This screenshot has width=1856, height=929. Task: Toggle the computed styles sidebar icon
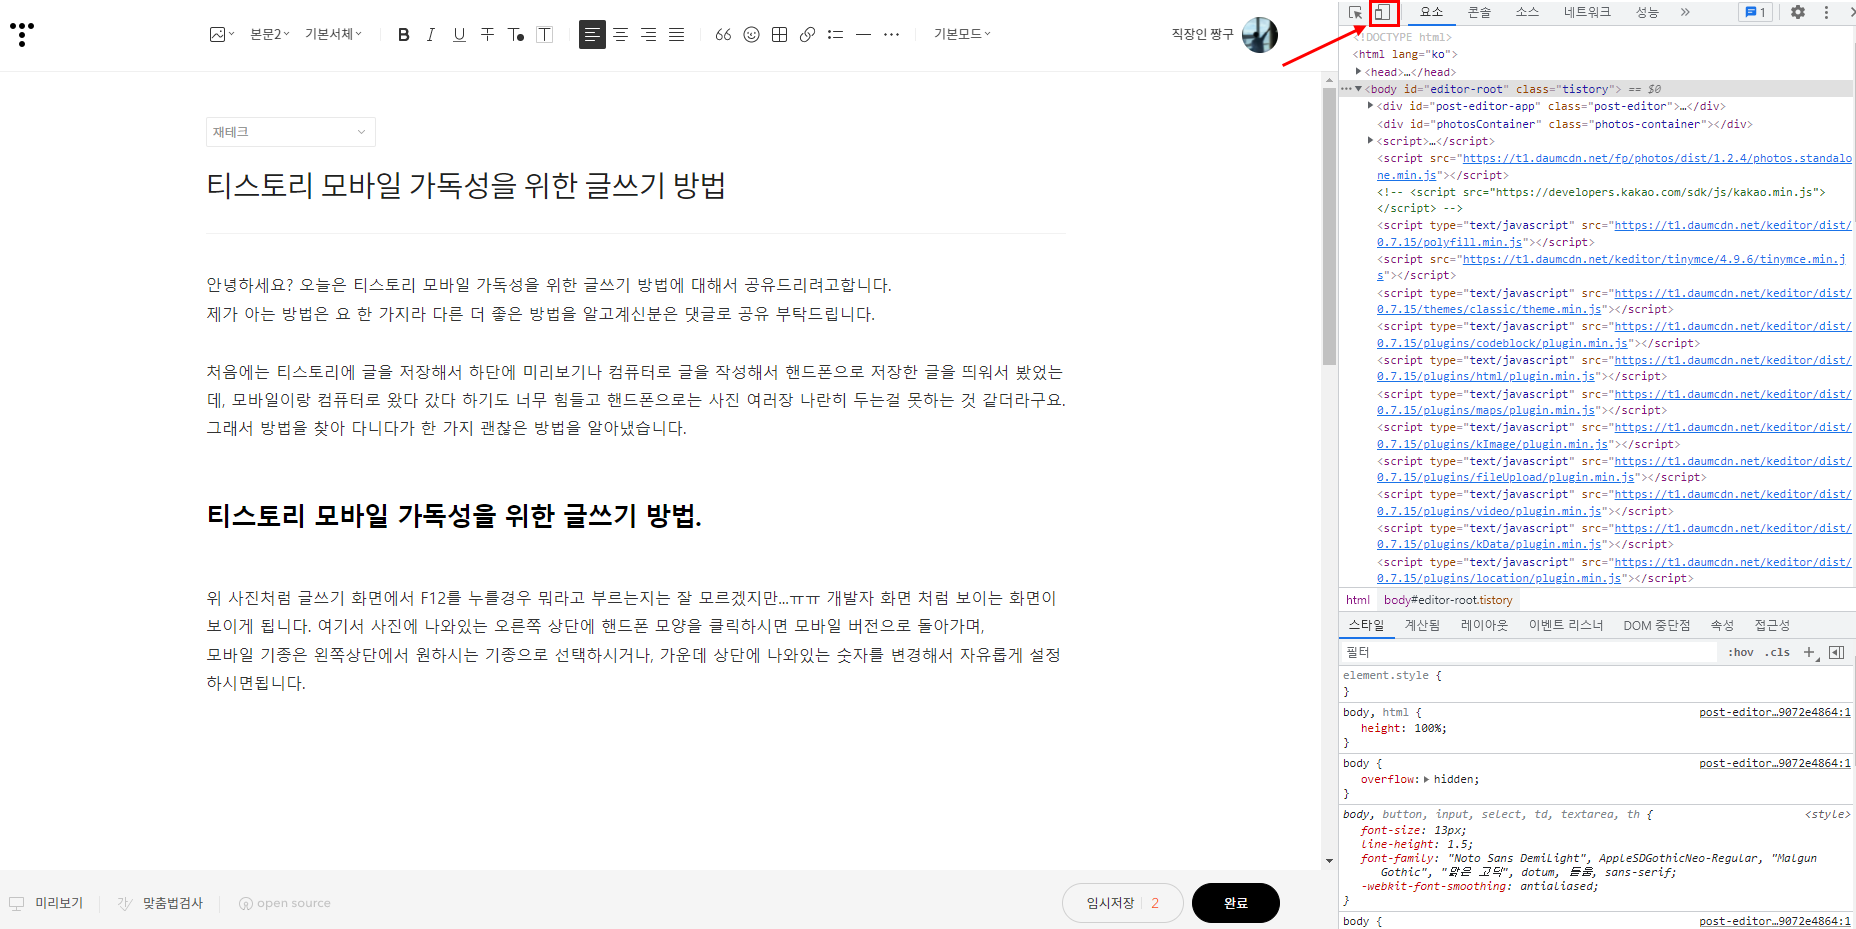tap(1836, 652)
